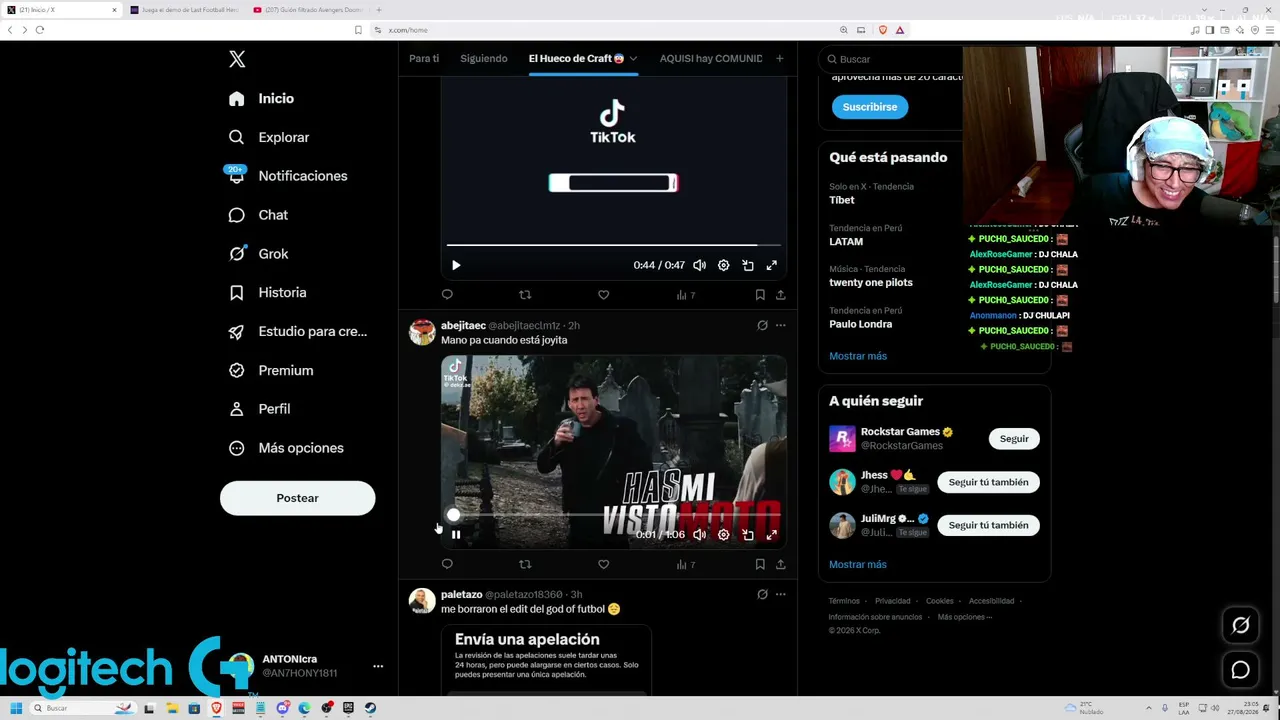1280x720 pixels.
Task: Bookmark abejitaec's post
Action: tap(760, 565)
